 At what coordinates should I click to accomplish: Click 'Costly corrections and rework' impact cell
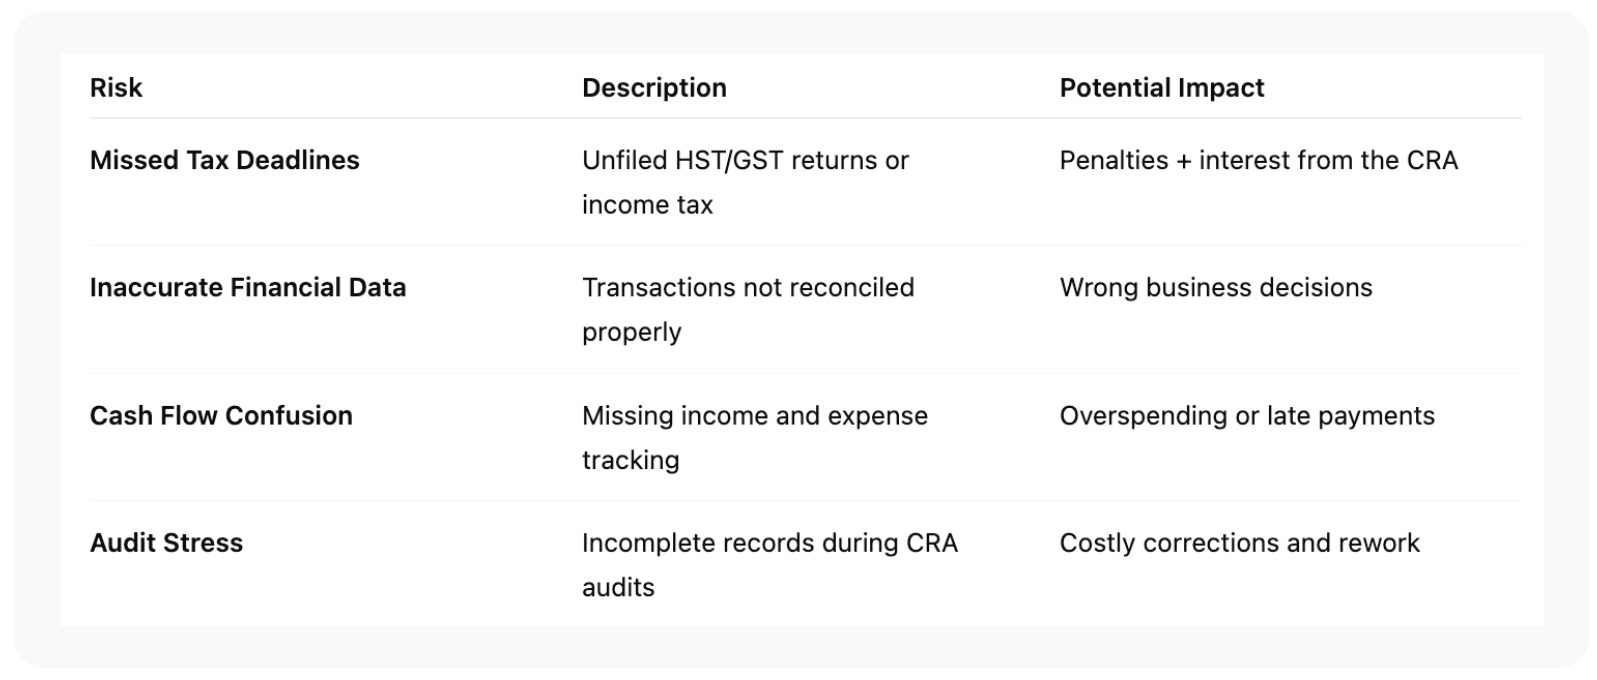(x=1239, y=543)
